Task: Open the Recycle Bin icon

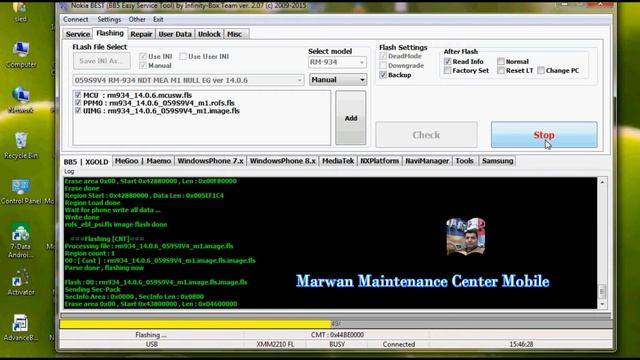Action: (x=21, y=146)
